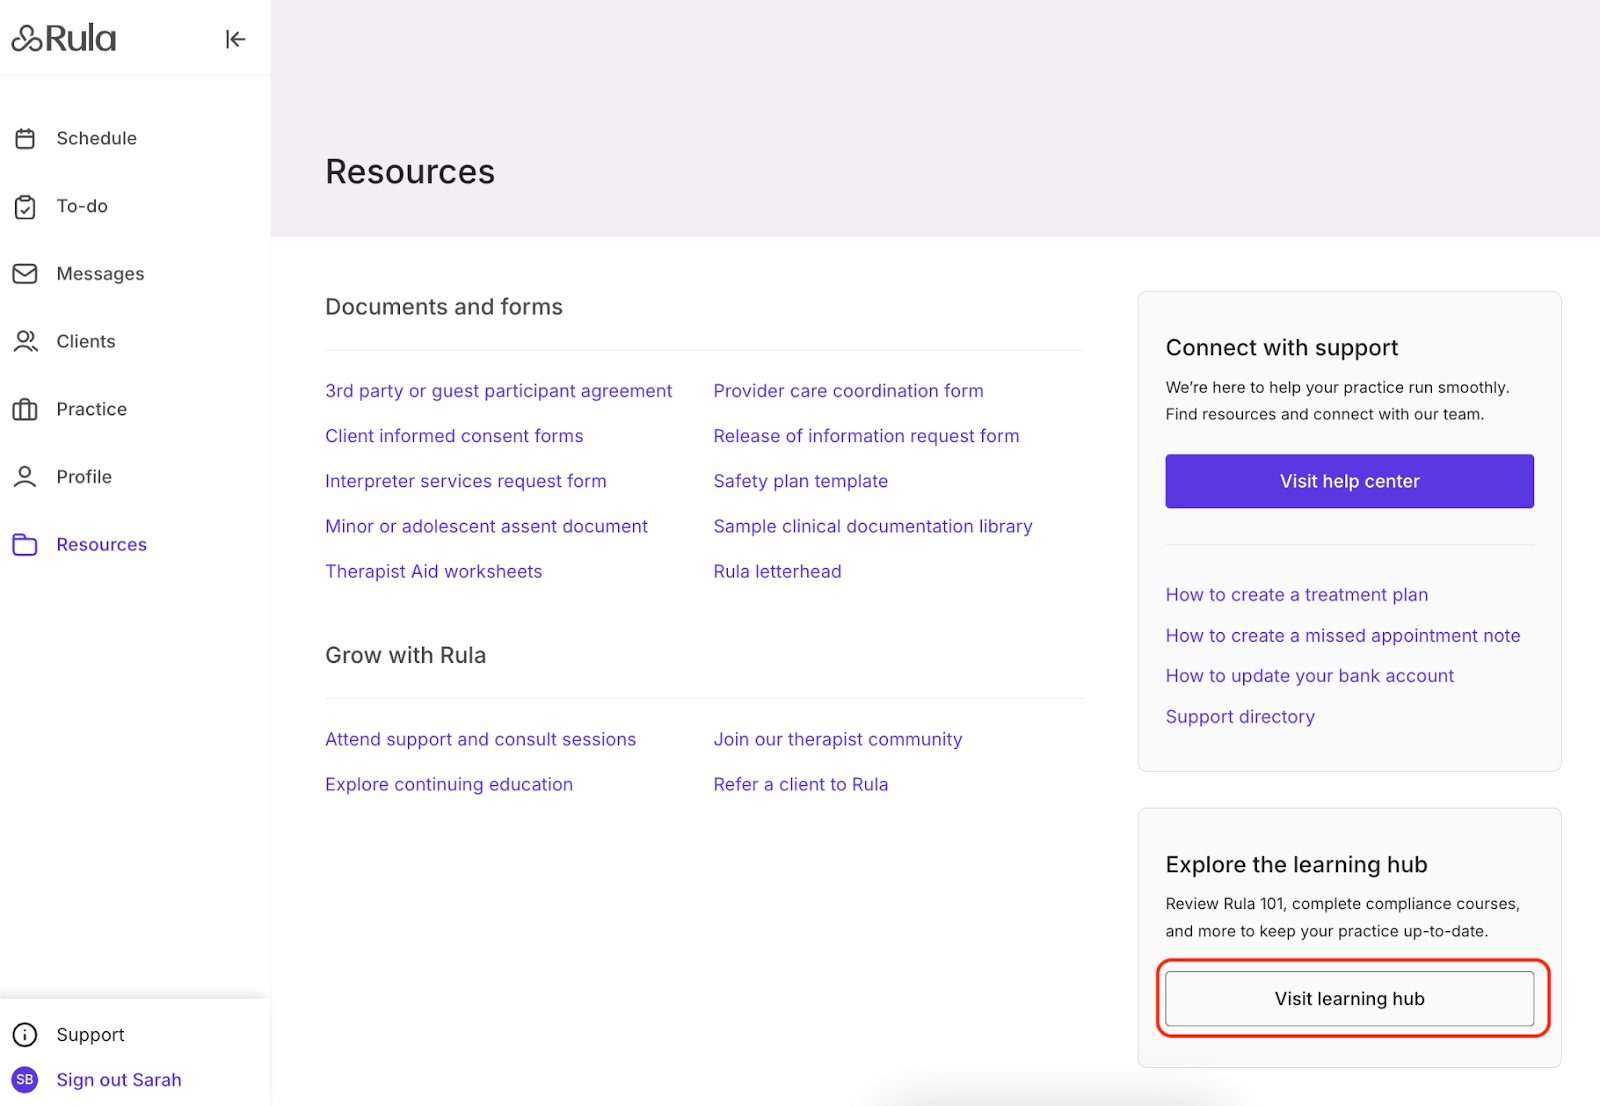Screen dimensions: 1600x1106
Task: Click the Resources folder icon
Action: (25, 545)
